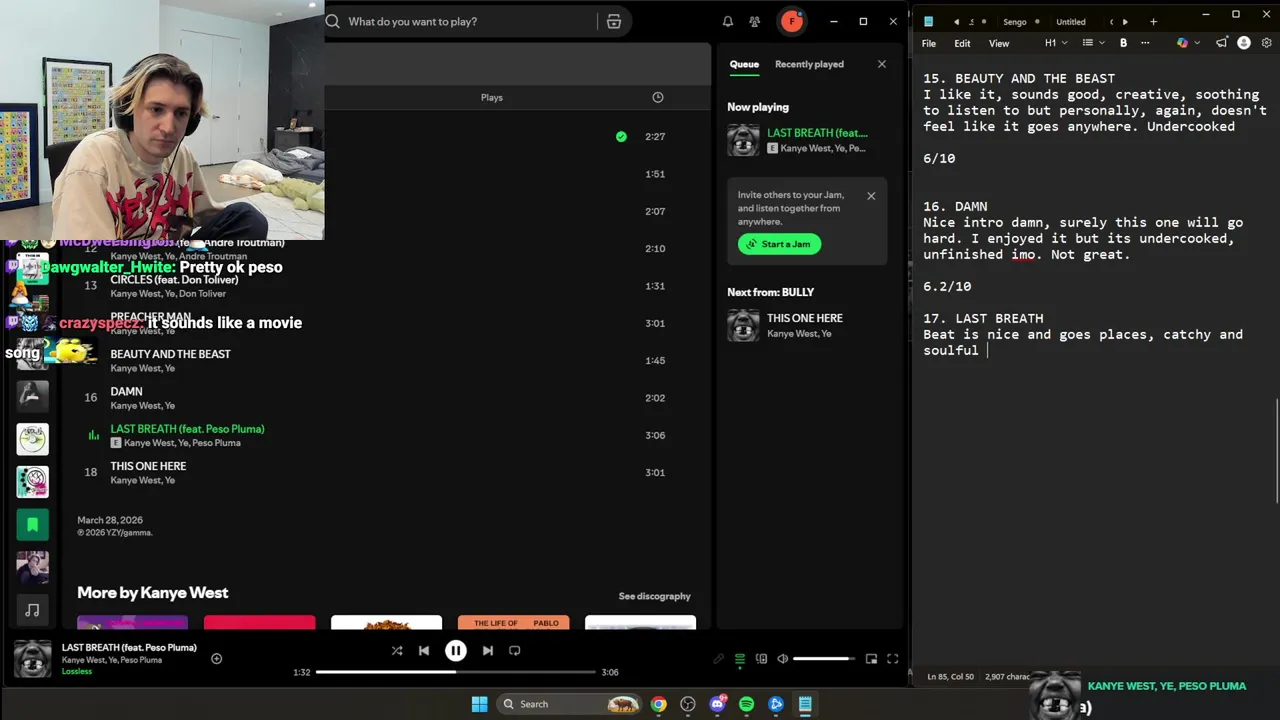This screenshot has height=720, width=1280.
Task: Expand the list formatting dropdown
Action: [x=1094, y=43]
